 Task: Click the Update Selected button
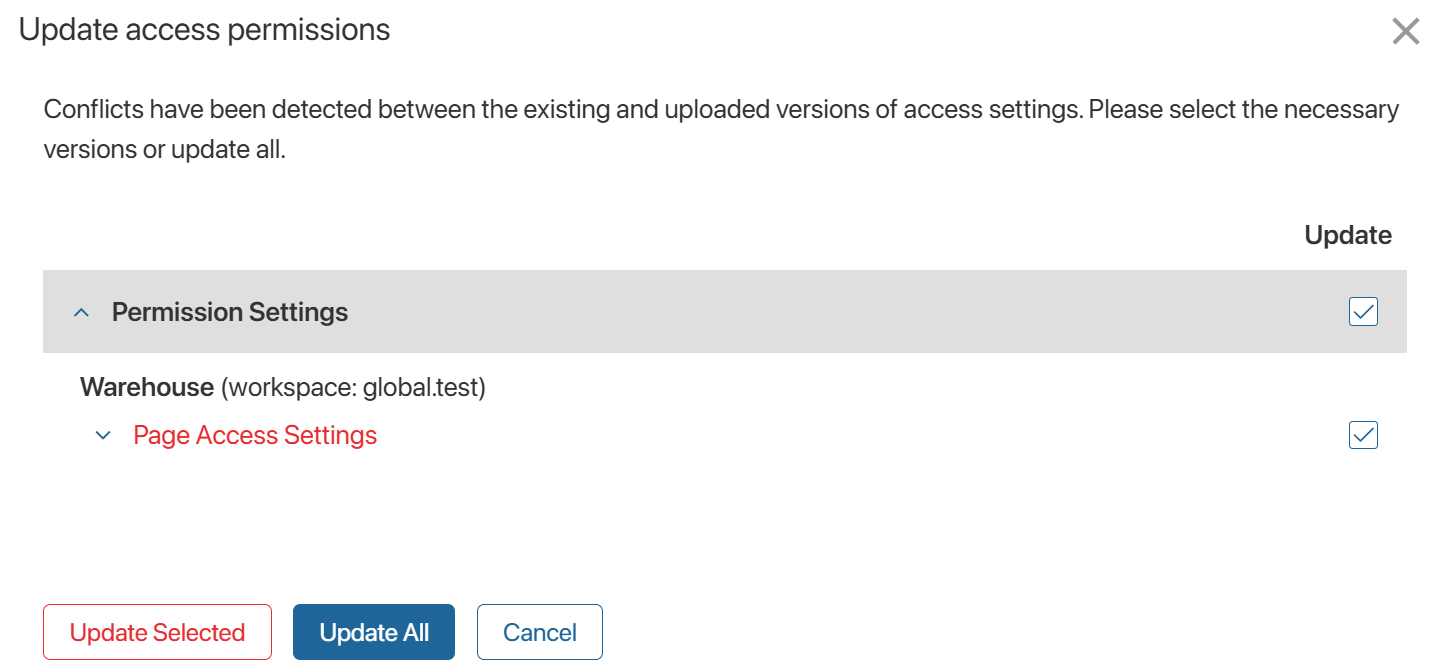point(157,632)
